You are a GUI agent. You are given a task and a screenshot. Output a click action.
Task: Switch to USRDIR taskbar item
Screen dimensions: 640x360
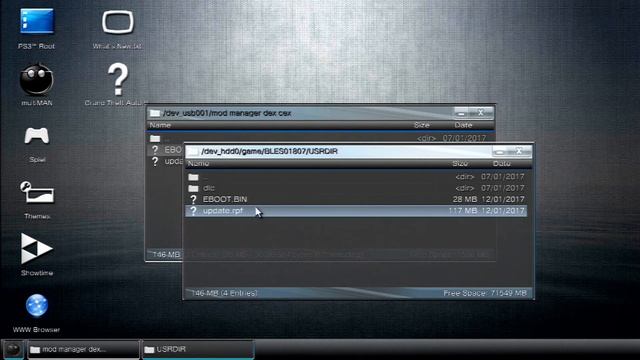198,349
